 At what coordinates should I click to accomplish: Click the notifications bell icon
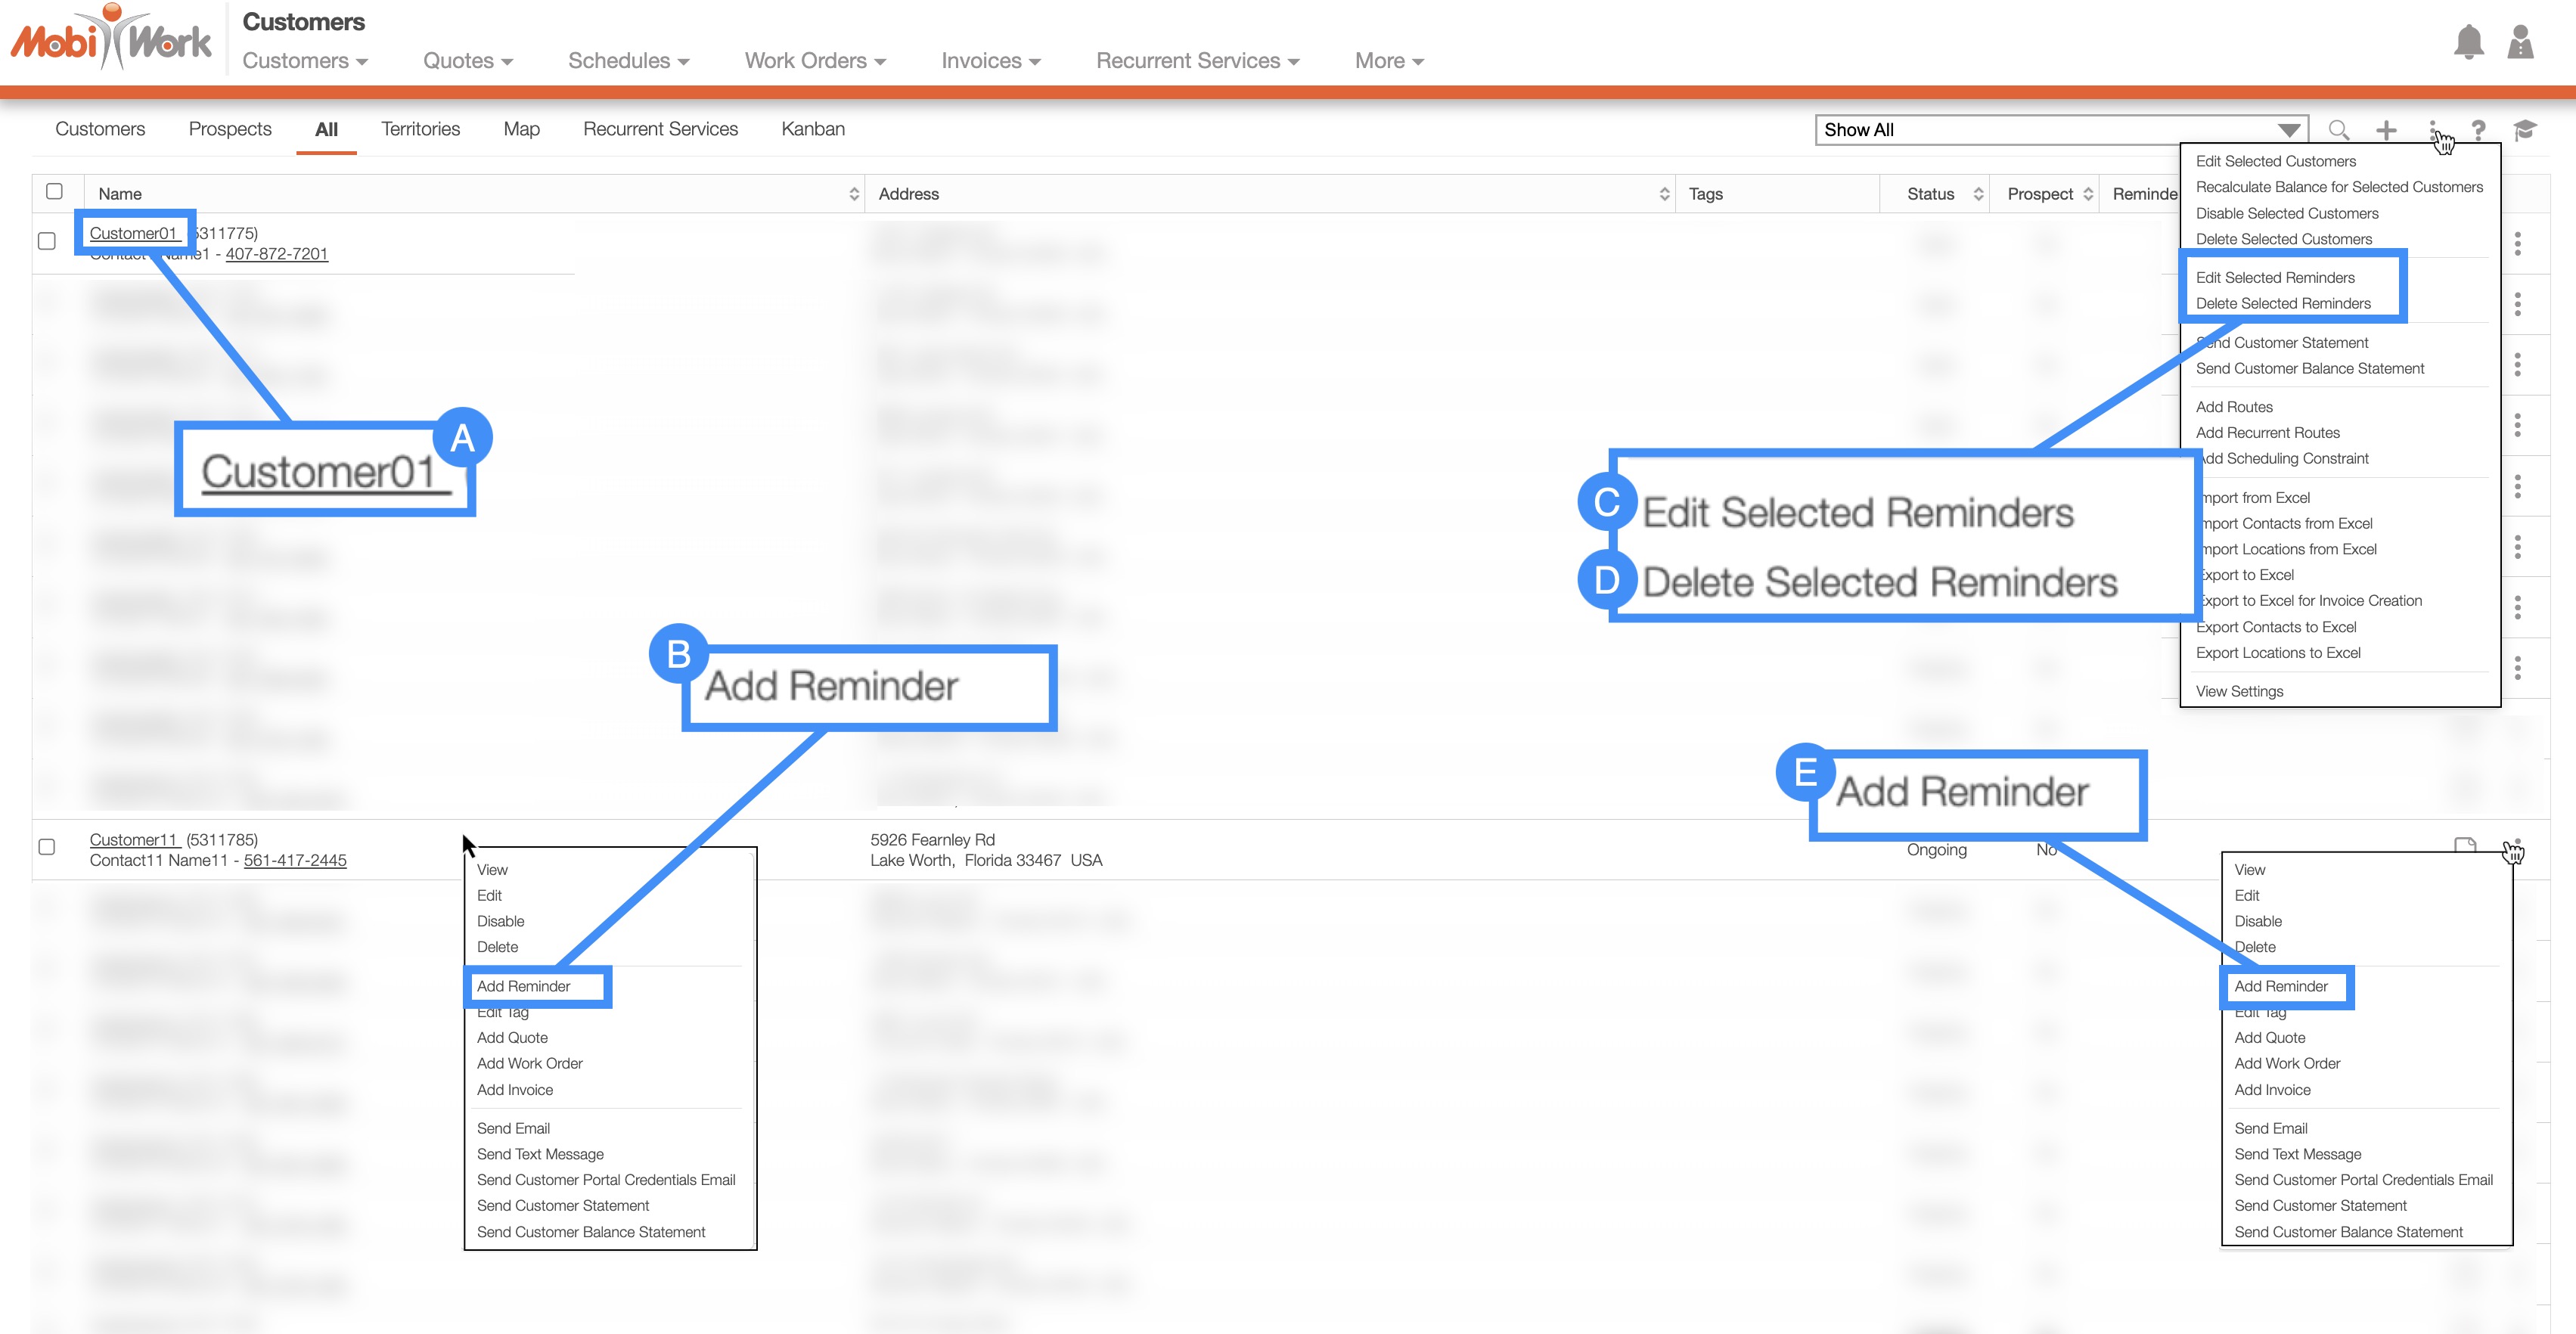(x=2468, y=42)
